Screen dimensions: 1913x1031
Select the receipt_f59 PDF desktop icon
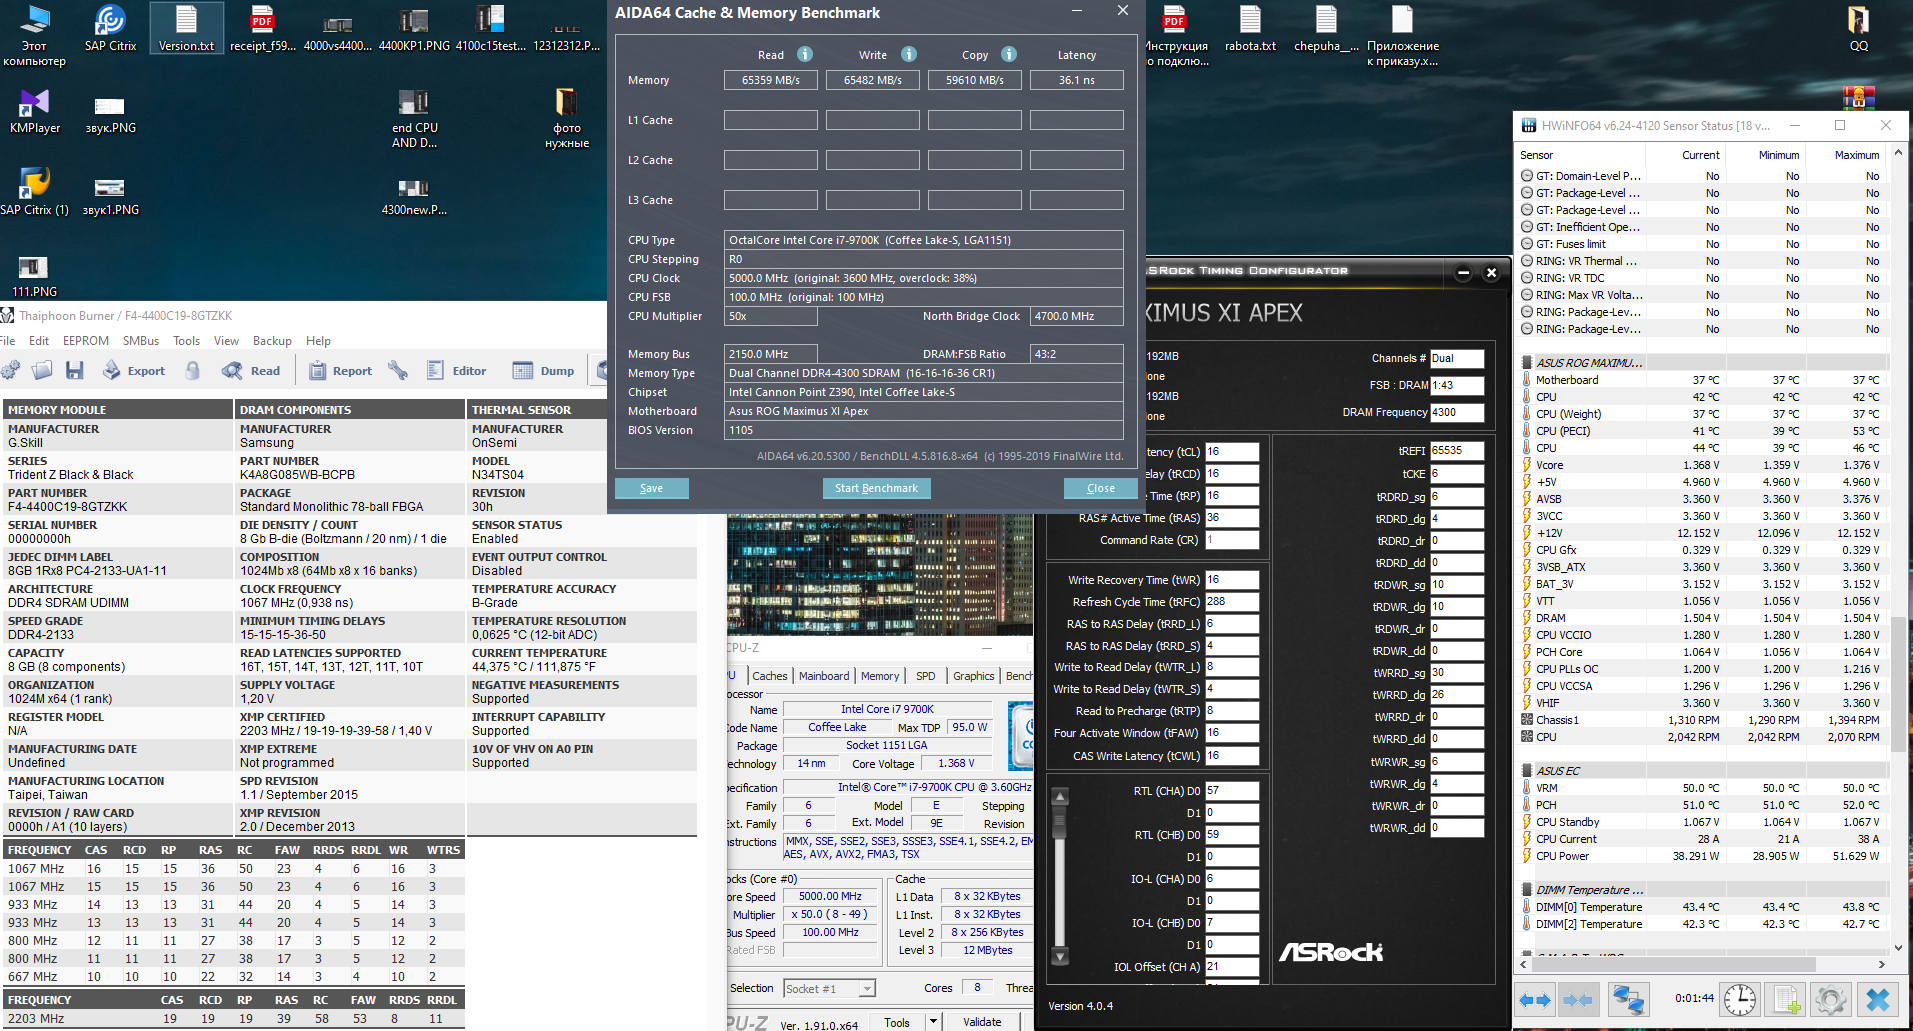(262, 28)
